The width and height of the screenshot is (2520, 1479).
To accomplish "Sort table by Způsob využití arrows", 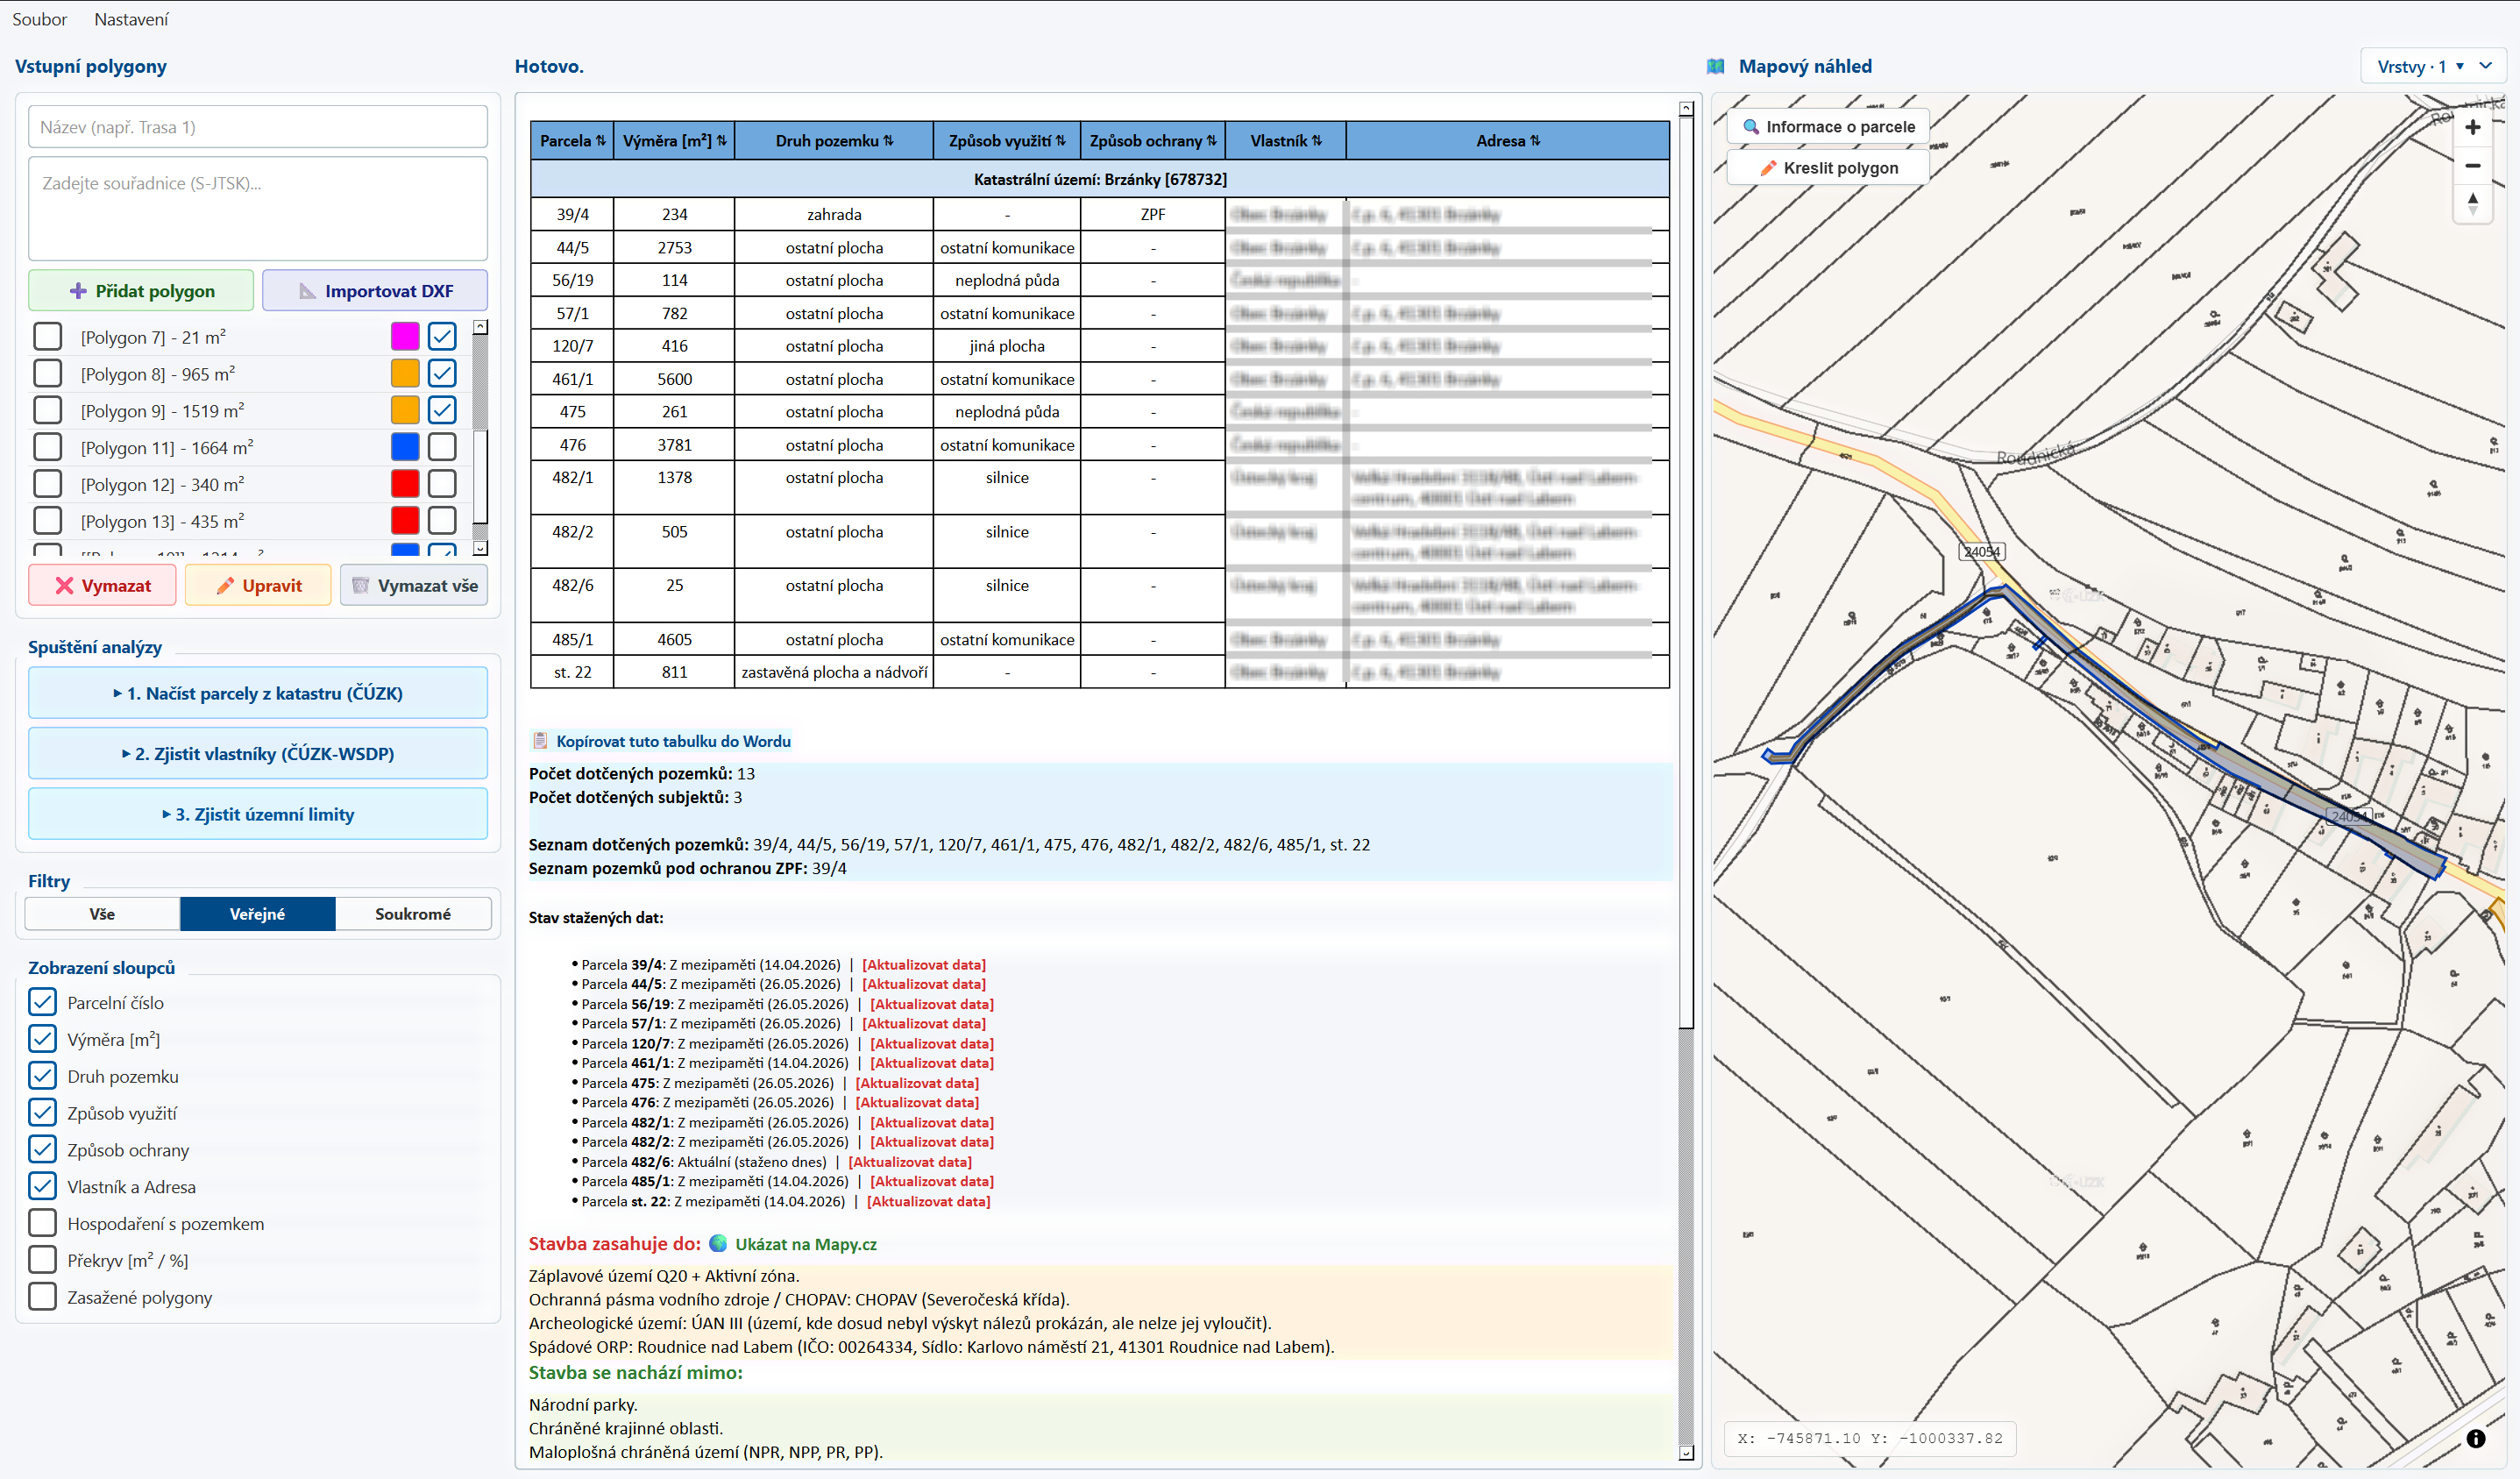I will [x=1061, y=141].
